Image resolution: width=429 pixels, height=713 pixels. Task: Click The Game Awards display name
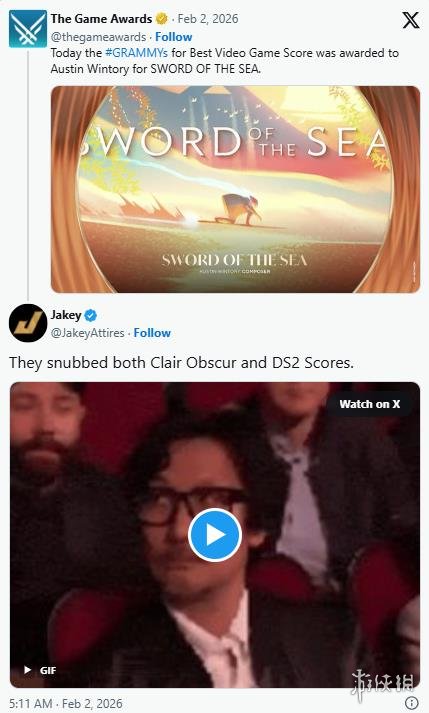101,19
